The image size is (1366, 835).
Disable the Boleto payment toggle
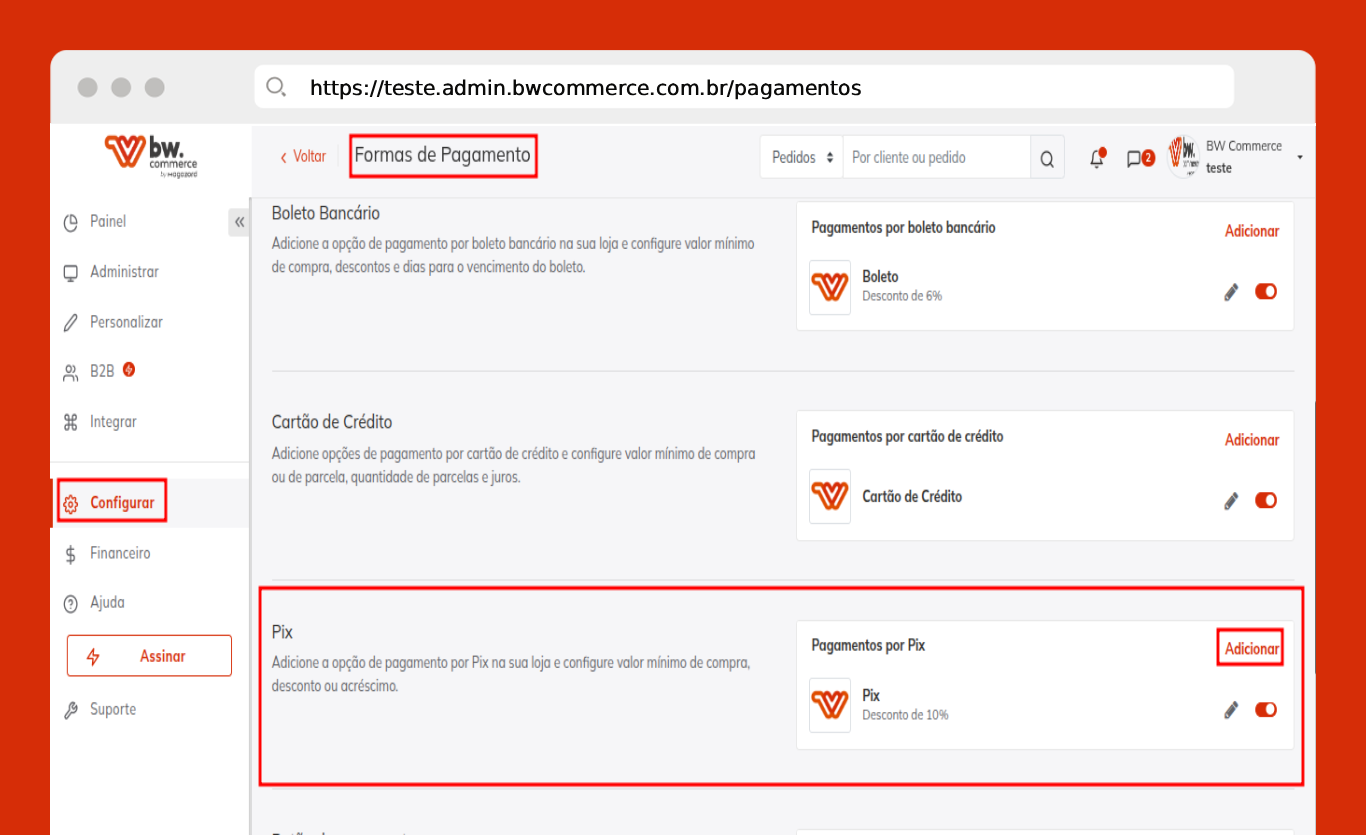(x=1266, y=292)
